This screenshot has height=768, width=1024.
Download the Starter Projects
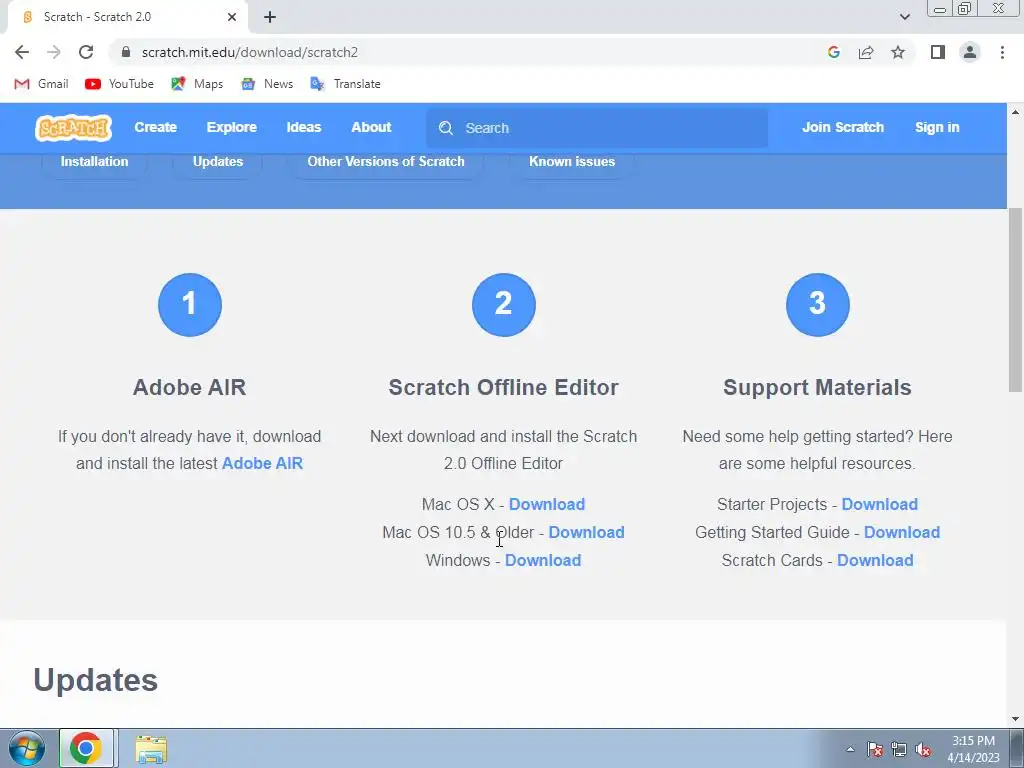click(x=879, y=505)
